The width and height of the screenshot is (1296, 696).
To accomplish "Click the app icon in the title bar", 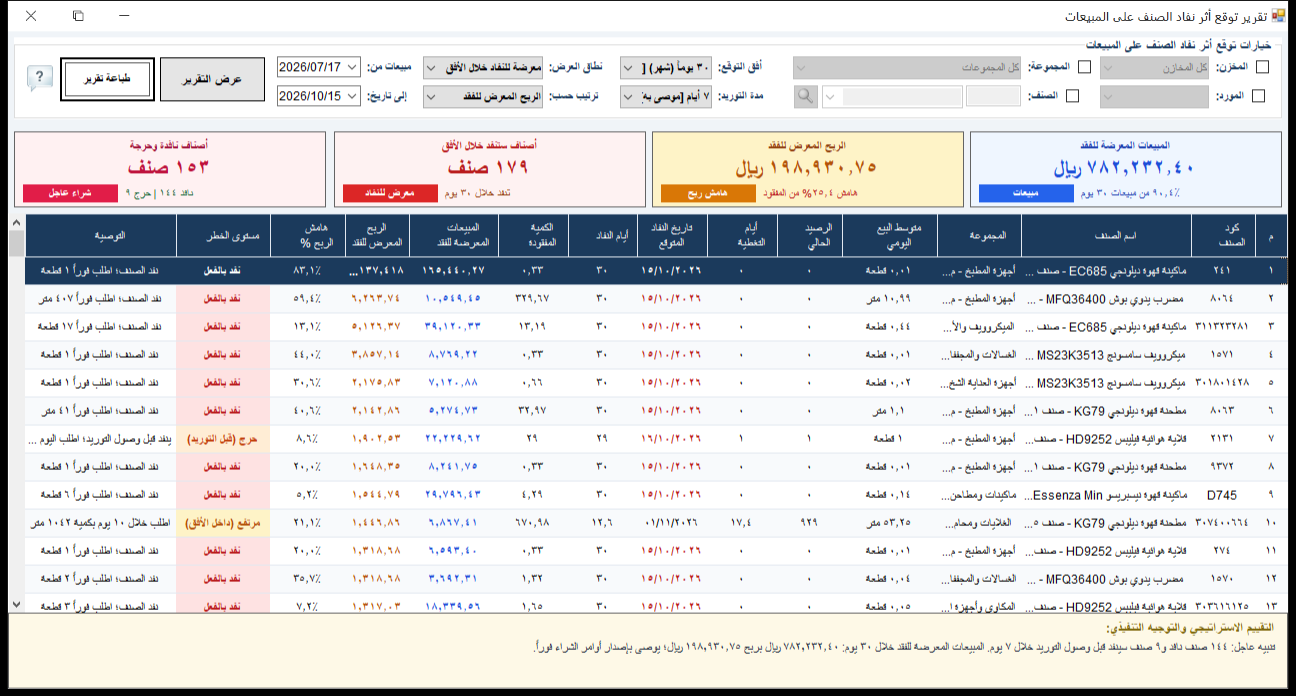I will 1277,17.
